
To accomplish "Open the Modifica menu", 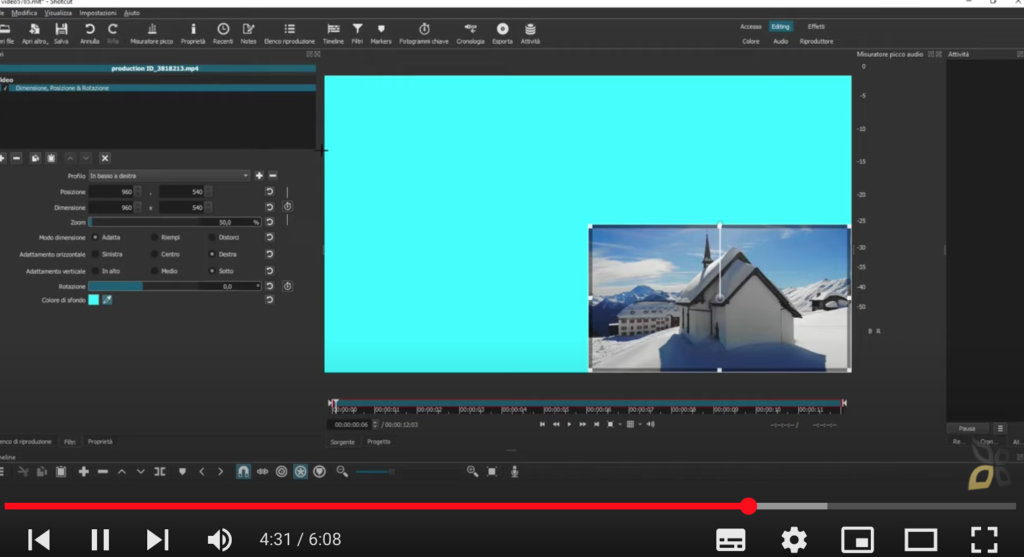I will 24,13.
